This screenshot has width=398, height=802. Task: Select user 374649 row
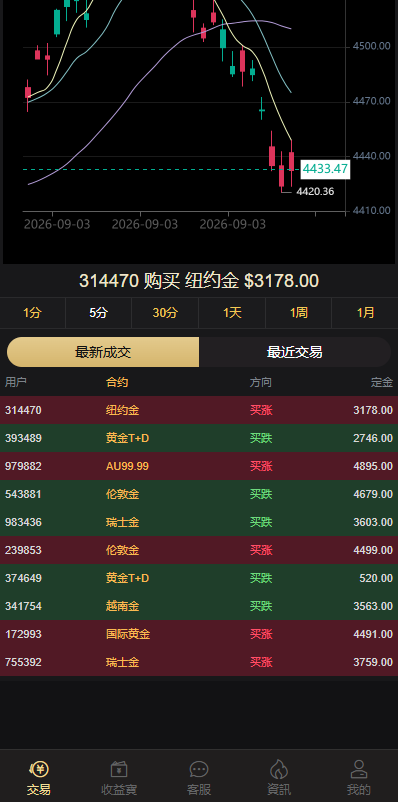point(199,578)
